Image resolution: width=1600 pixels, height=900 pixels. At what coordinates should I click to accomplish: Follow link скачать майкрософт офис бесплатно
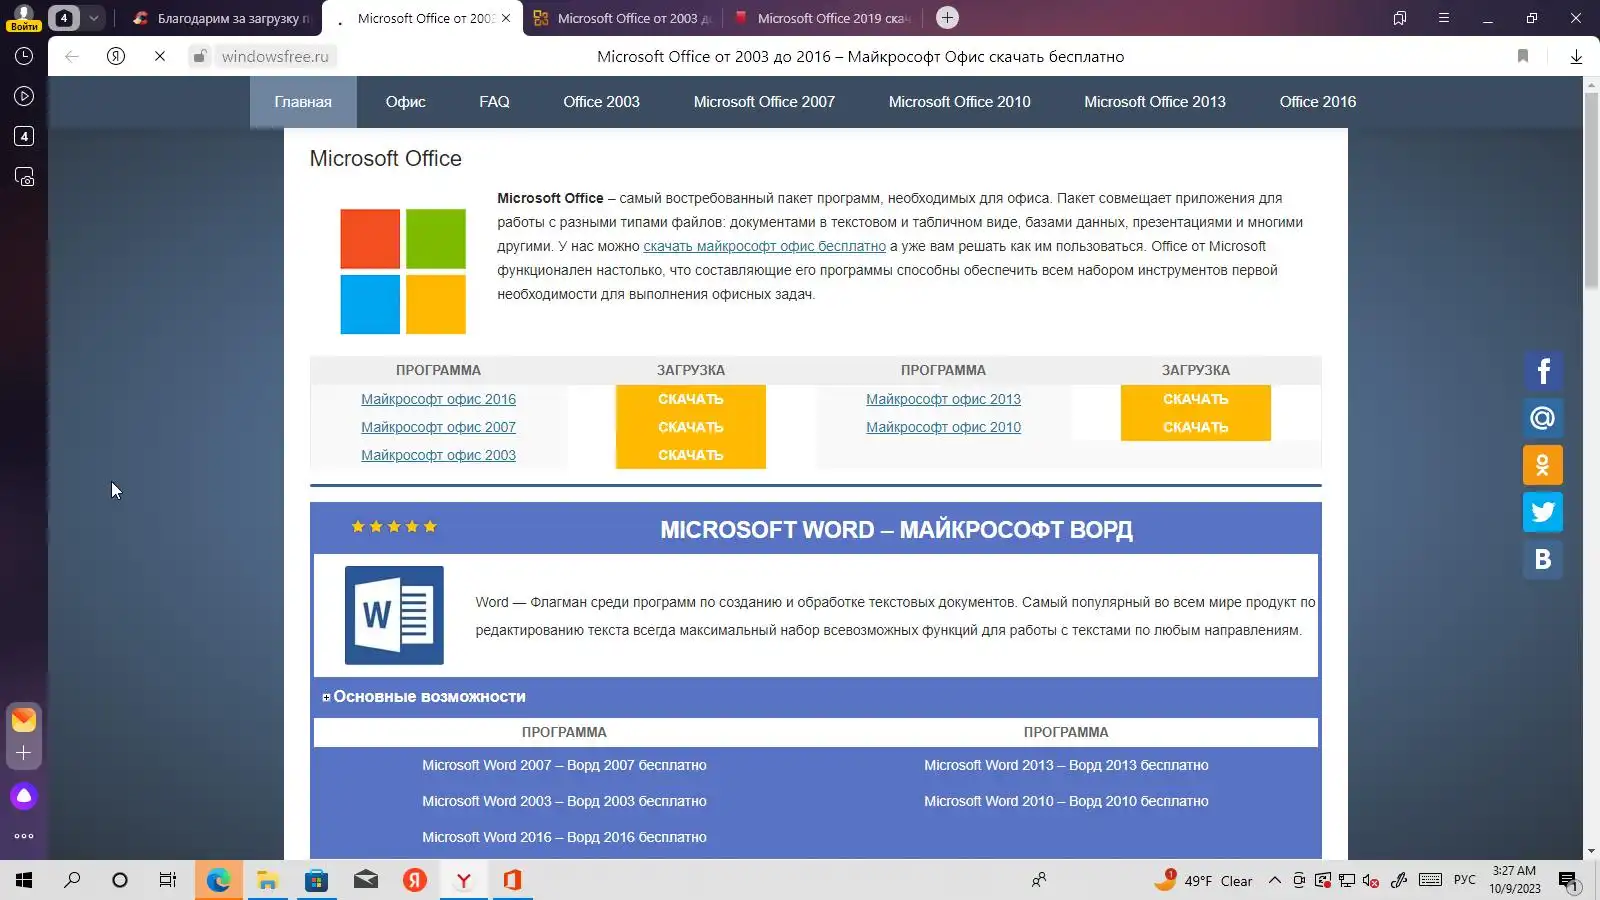pyautogui.click(x=764, y=246)
